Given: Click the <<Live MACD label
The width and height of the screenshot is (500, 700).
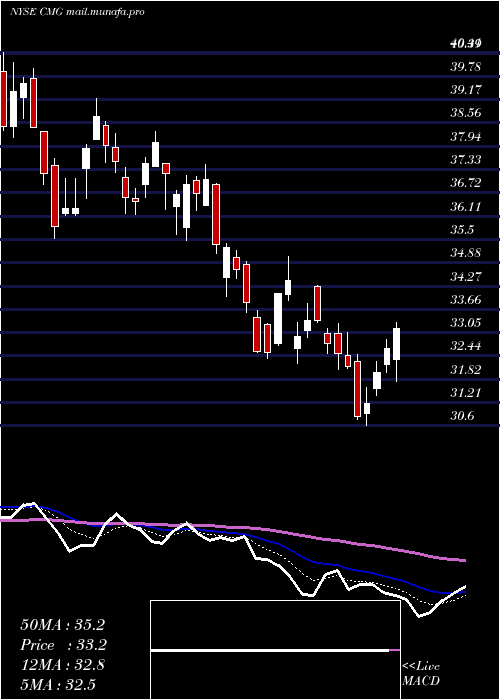Looking at the screenshot, I should tap(421, 674).
